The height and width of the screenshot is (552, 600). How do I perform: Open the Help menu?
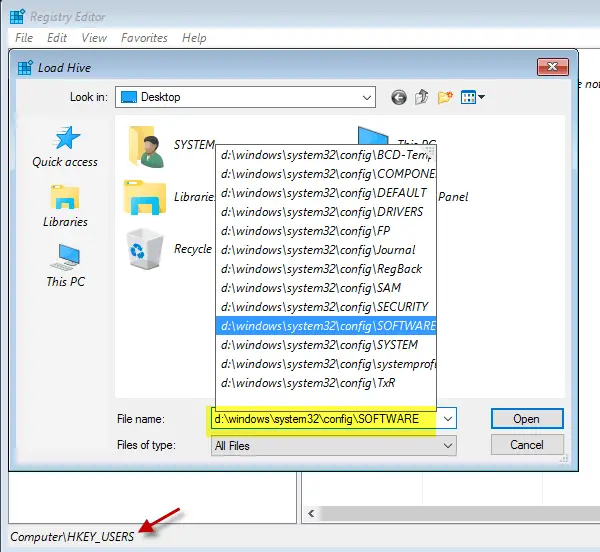[194, 38]
